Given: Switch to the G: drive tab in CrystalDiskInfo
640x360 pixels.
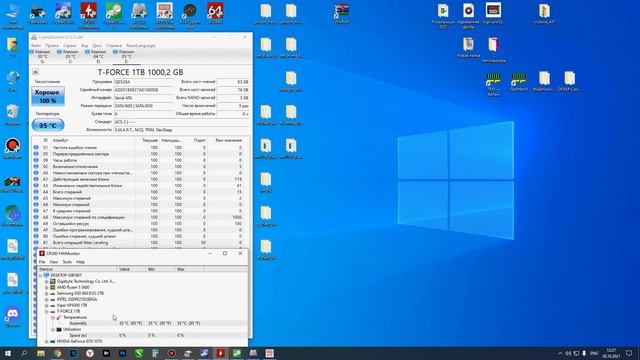Looking at the screenshot, I should [42, 56].
